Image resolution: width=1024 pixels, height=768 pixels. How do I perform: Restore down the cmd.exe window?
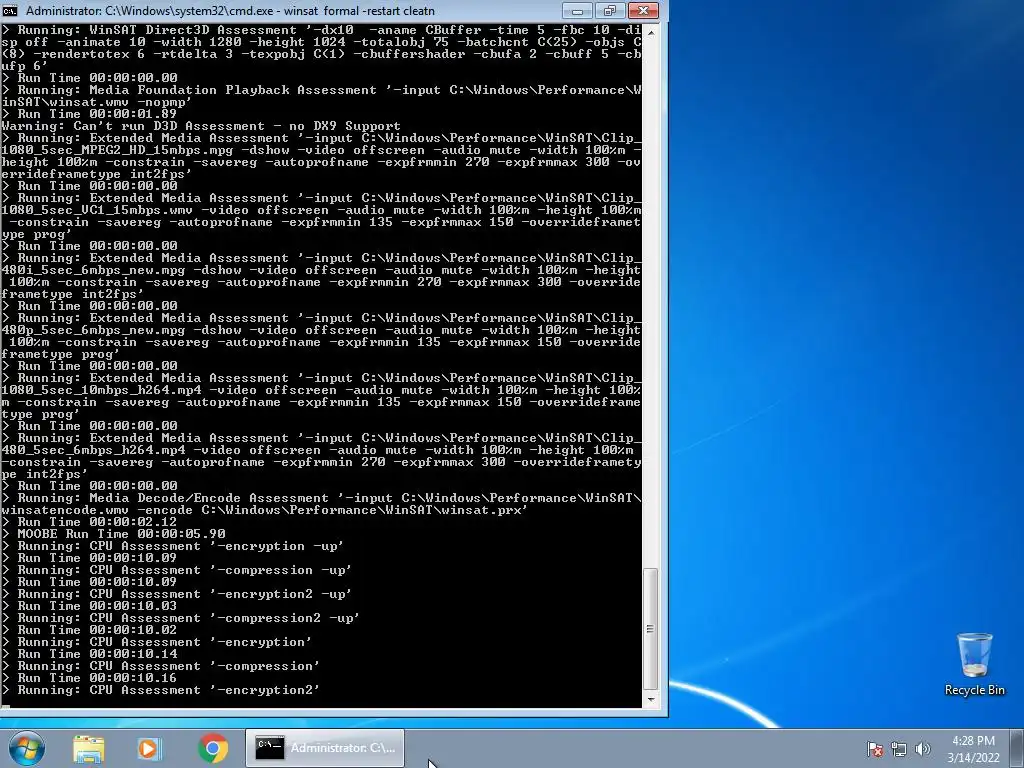point(610,10)
